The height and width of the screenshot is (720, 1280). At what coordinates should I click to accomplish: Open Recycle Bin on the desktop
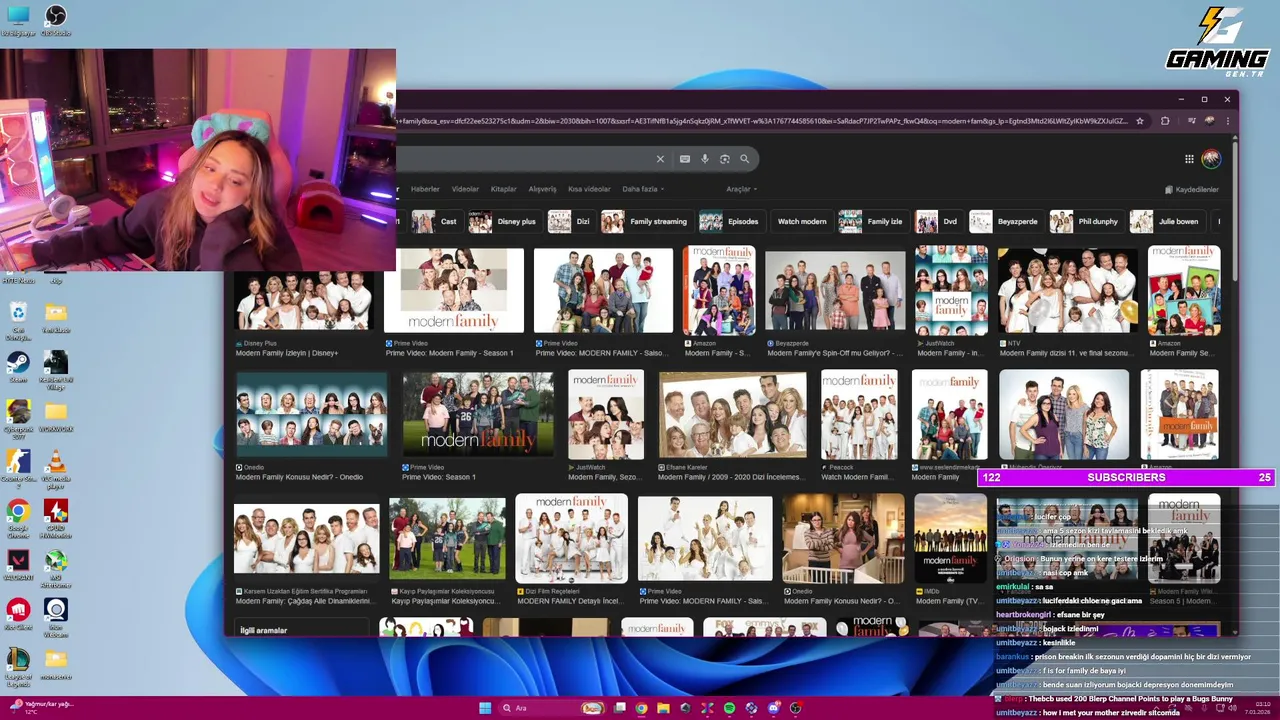[x=18, y=321]
